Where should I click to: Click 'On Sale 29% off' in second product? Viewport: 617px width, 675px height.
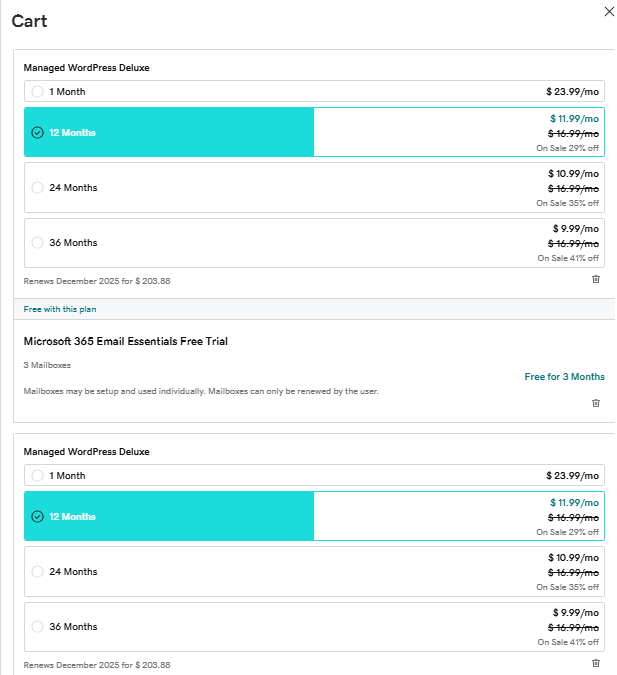click(x=567, y=532)
